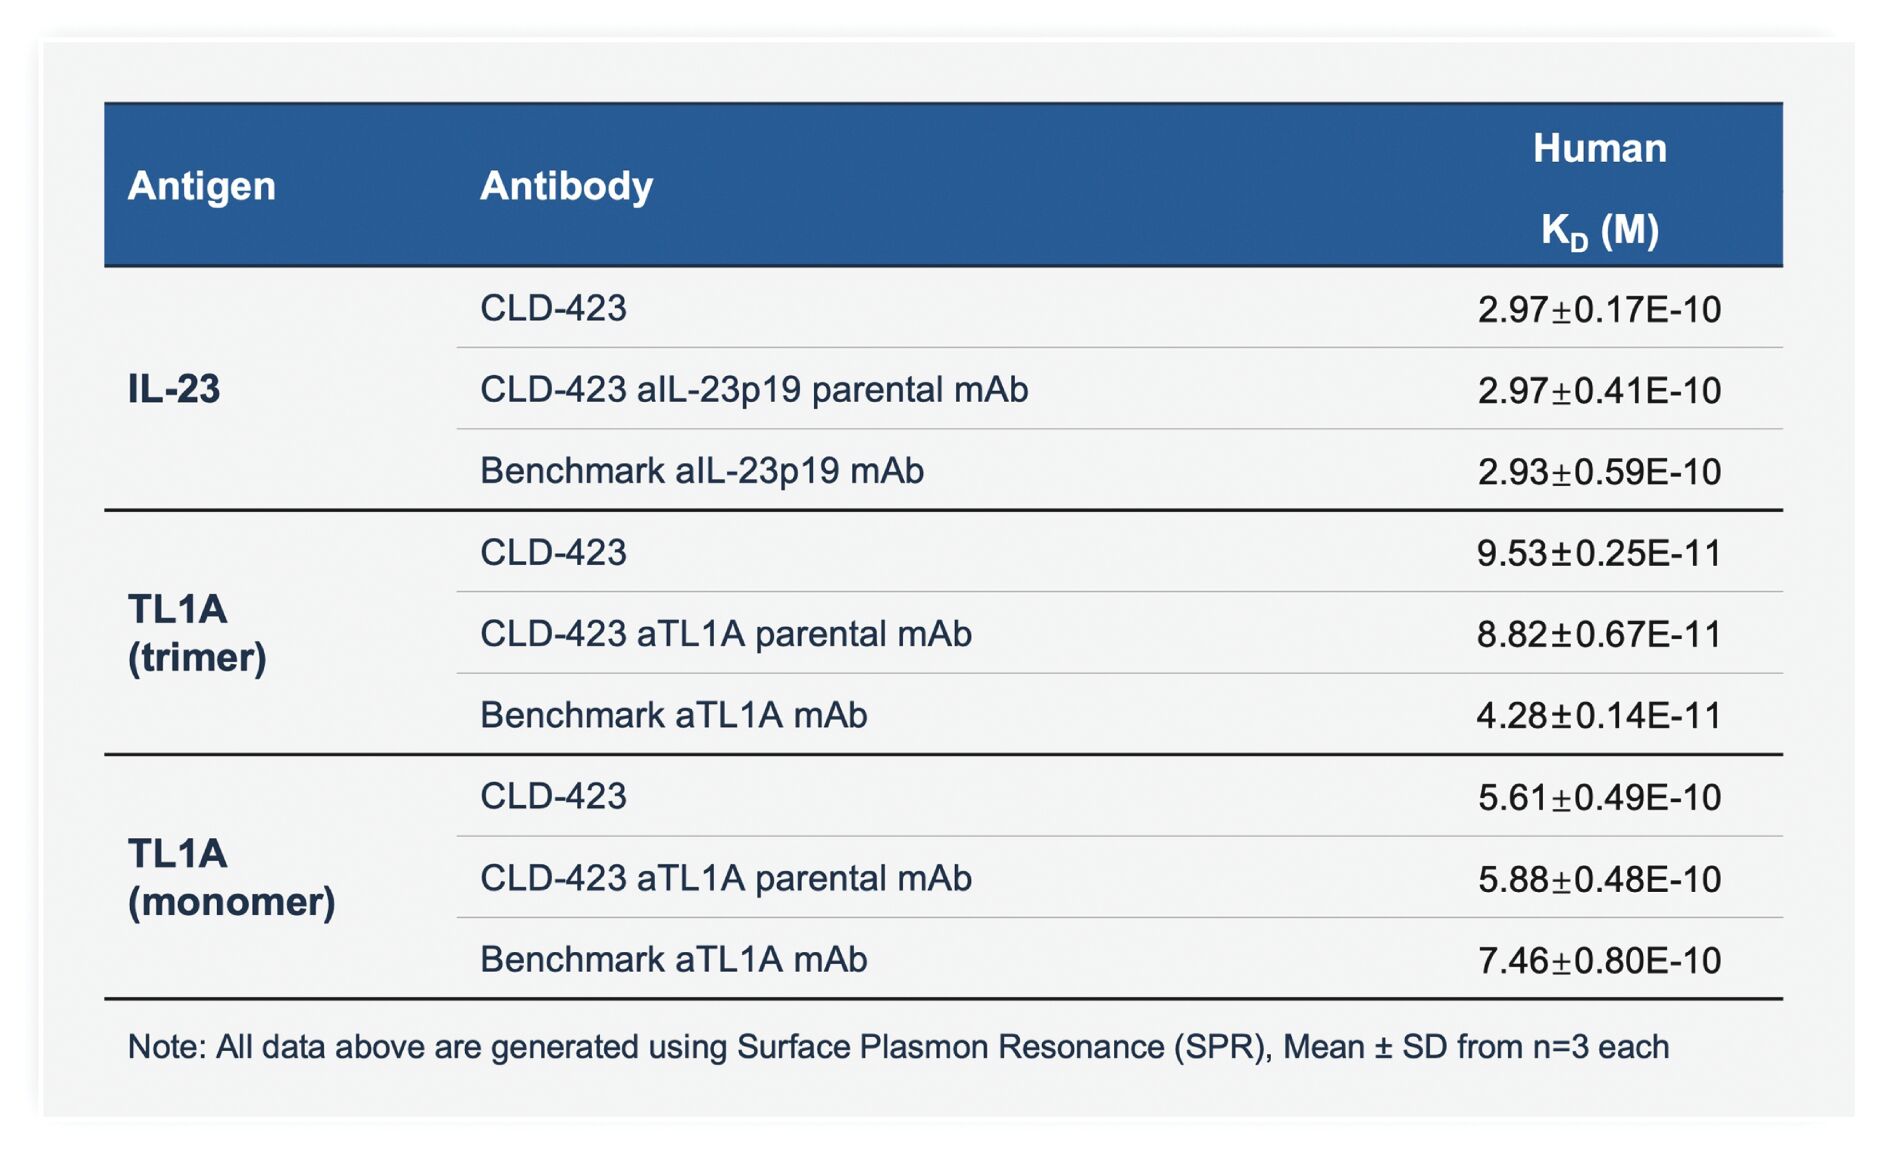The width and height of the screenshot is (1892, 1153).
Task: Select the value 2.93±0.59E-10
Action: click(1599, 472)
